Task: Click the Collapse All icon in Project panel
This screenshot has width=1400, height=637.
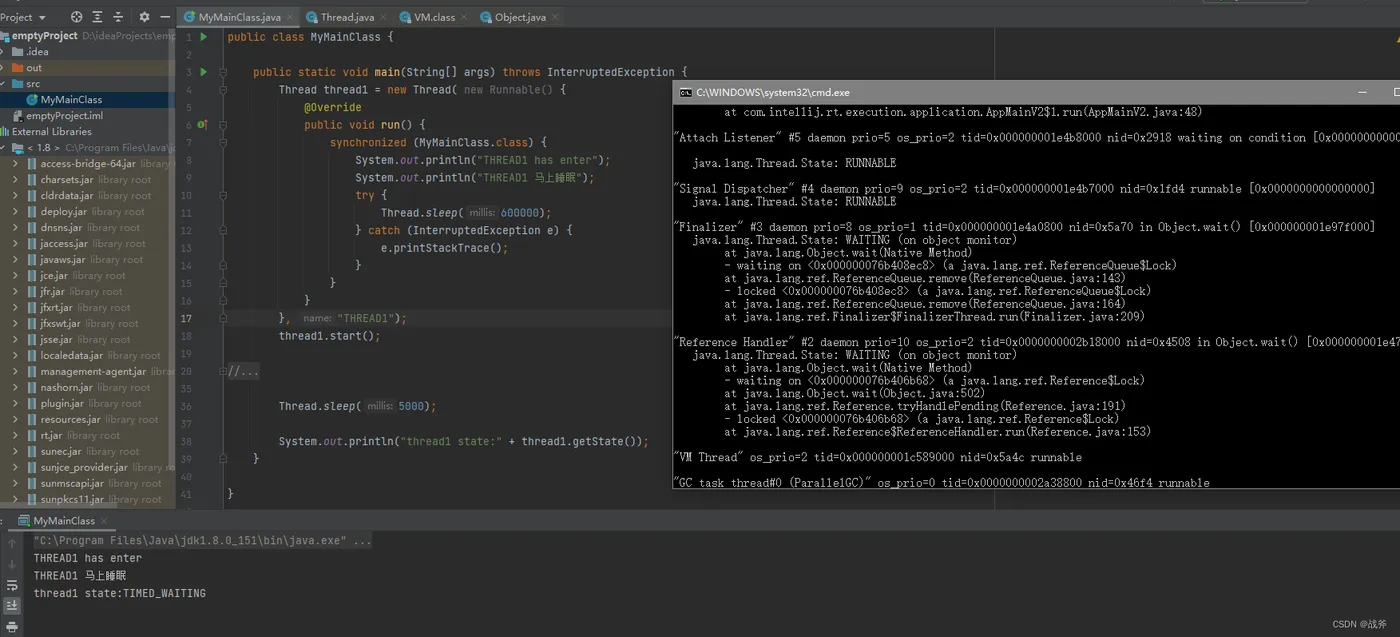Action: pyautogui.click(x=117, y=17)
